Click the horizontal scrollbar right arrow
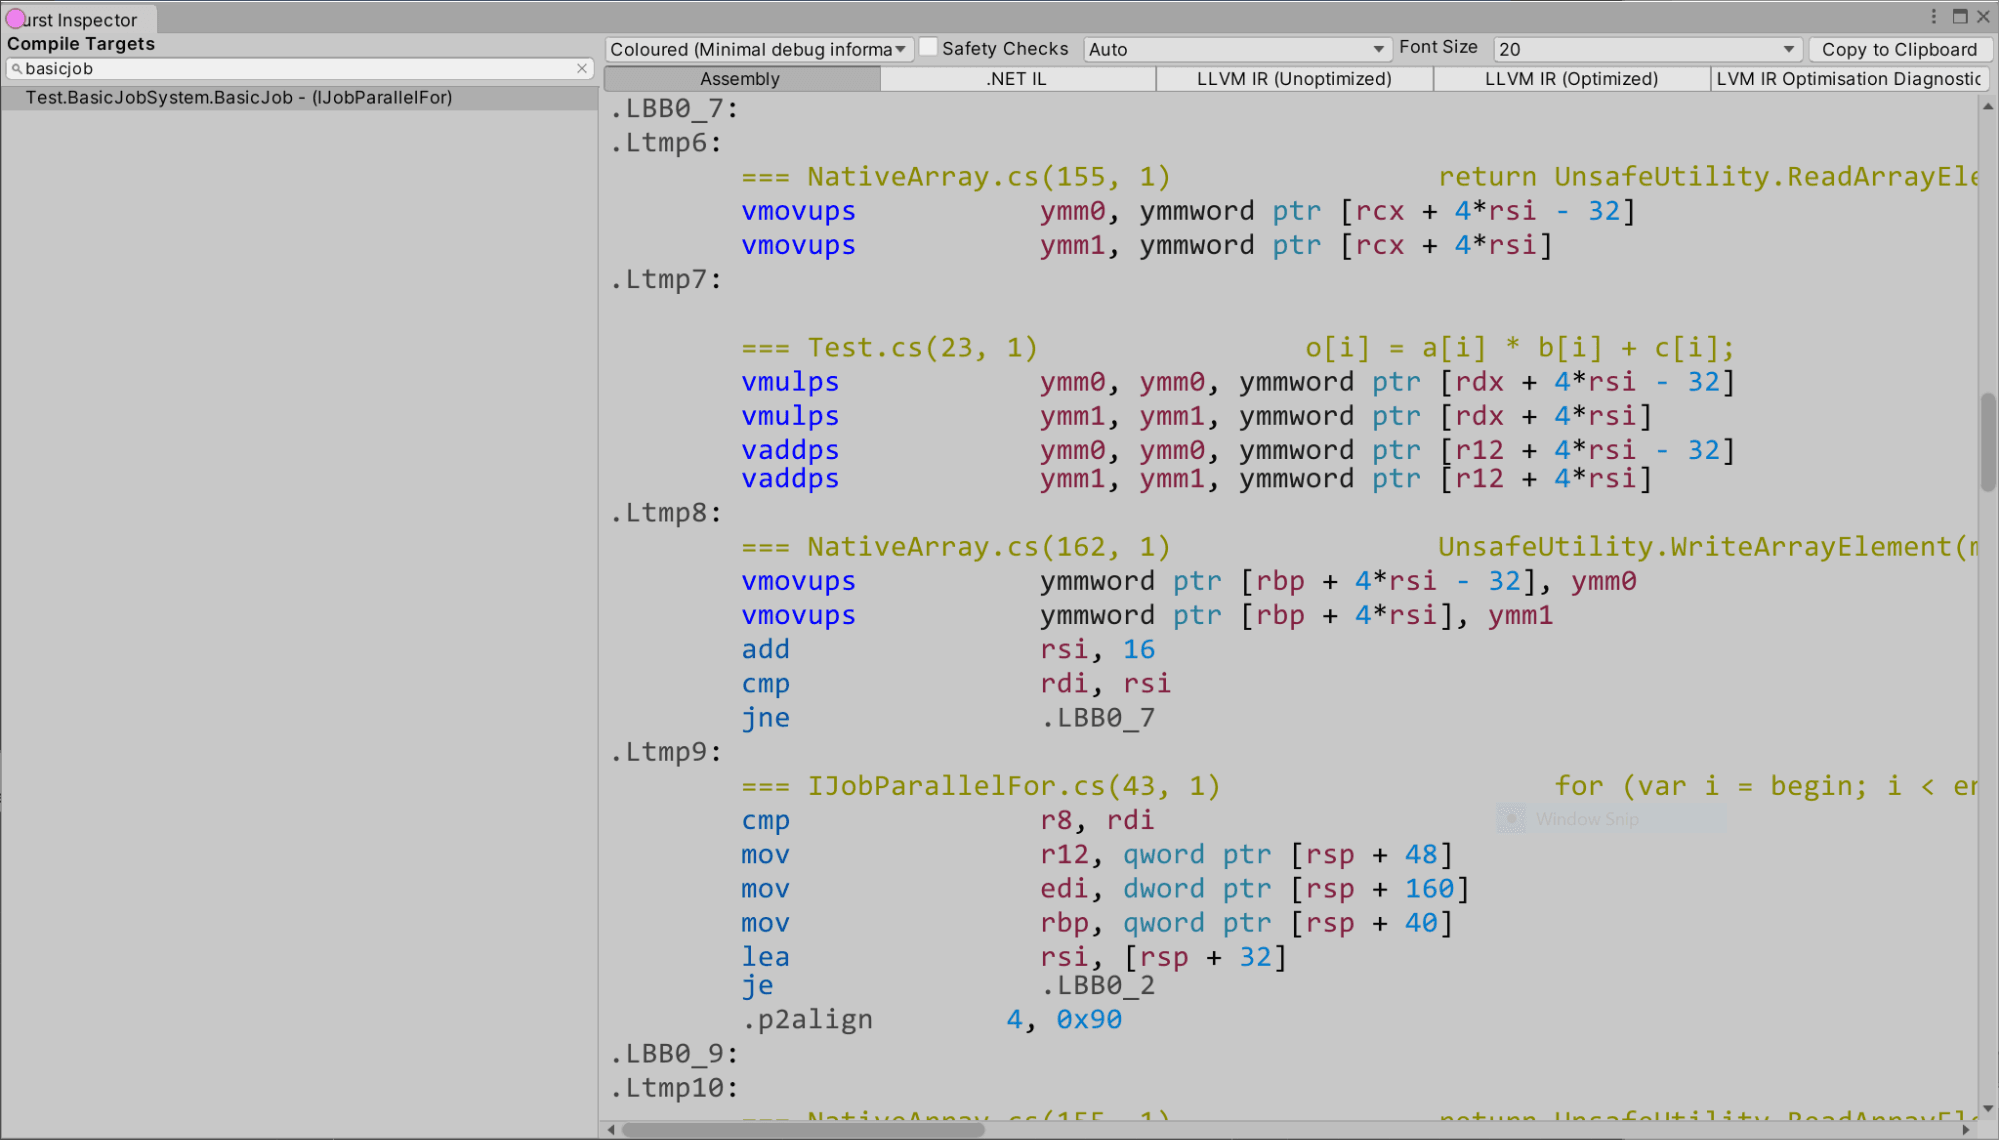1999x1140 pixels. [x=1967, y=1130]
